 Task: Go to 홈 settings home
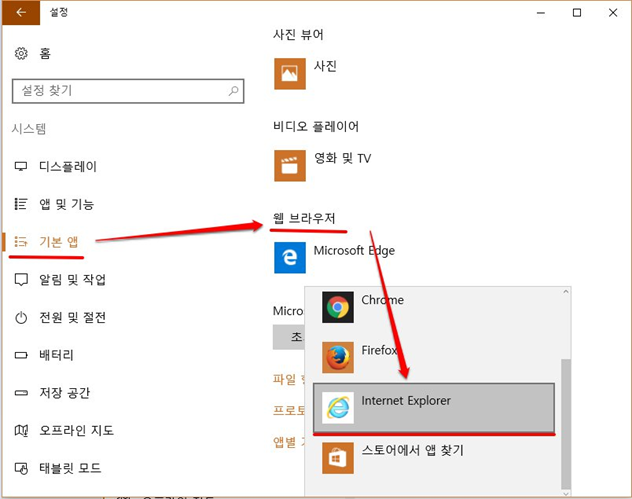(45, 53)
